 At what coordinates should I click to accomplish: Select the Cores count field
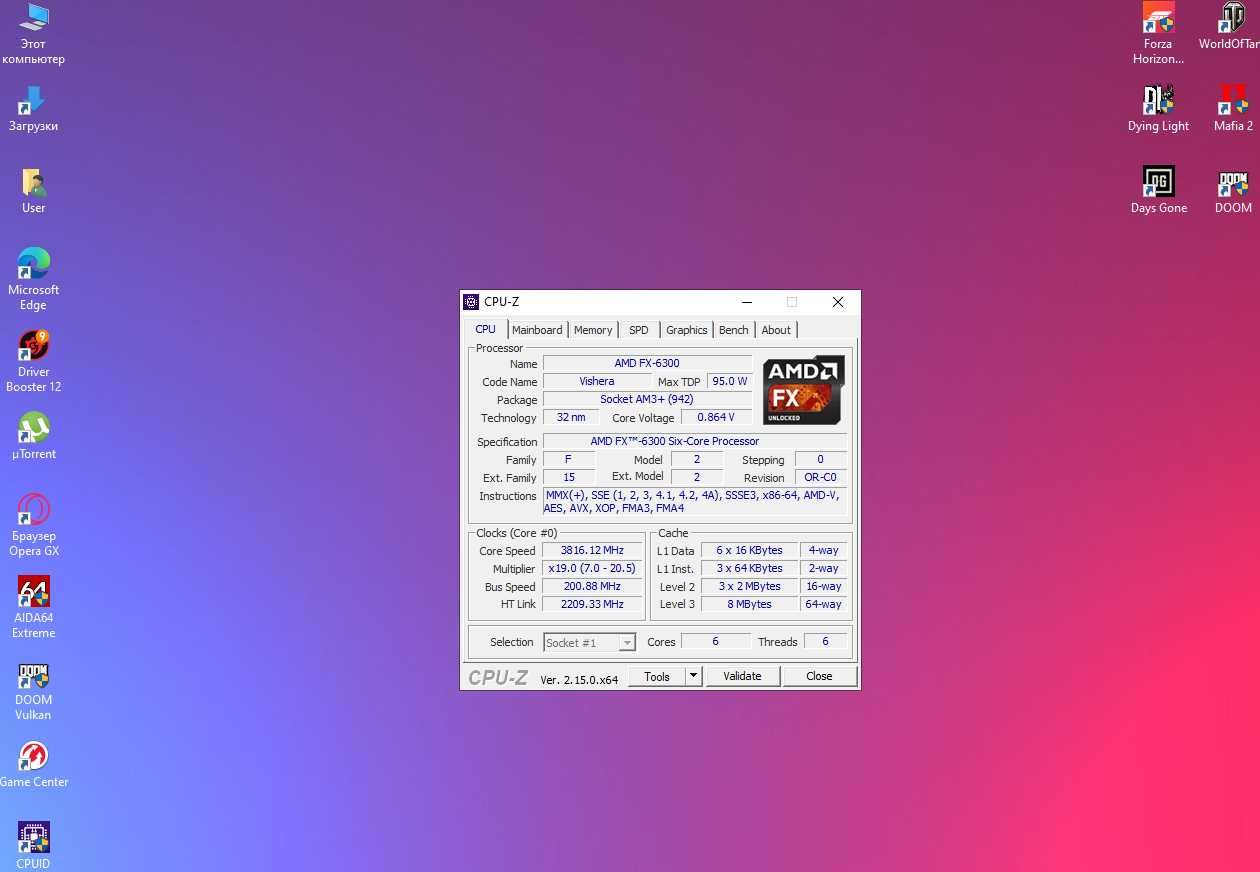pos(715,642)
